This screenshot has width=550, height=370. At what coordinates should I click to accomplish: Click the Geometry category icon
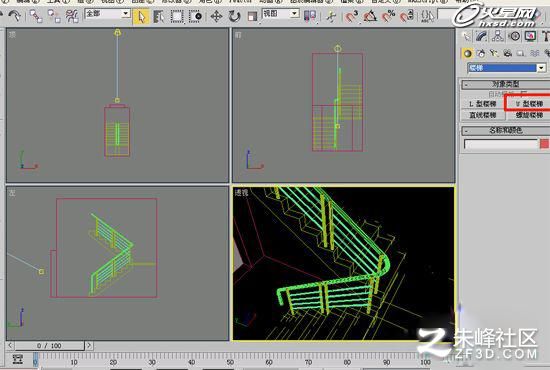click(467, 53)
